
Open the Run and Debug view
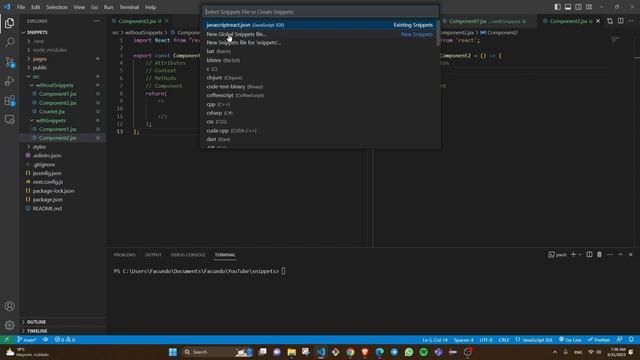10,81
